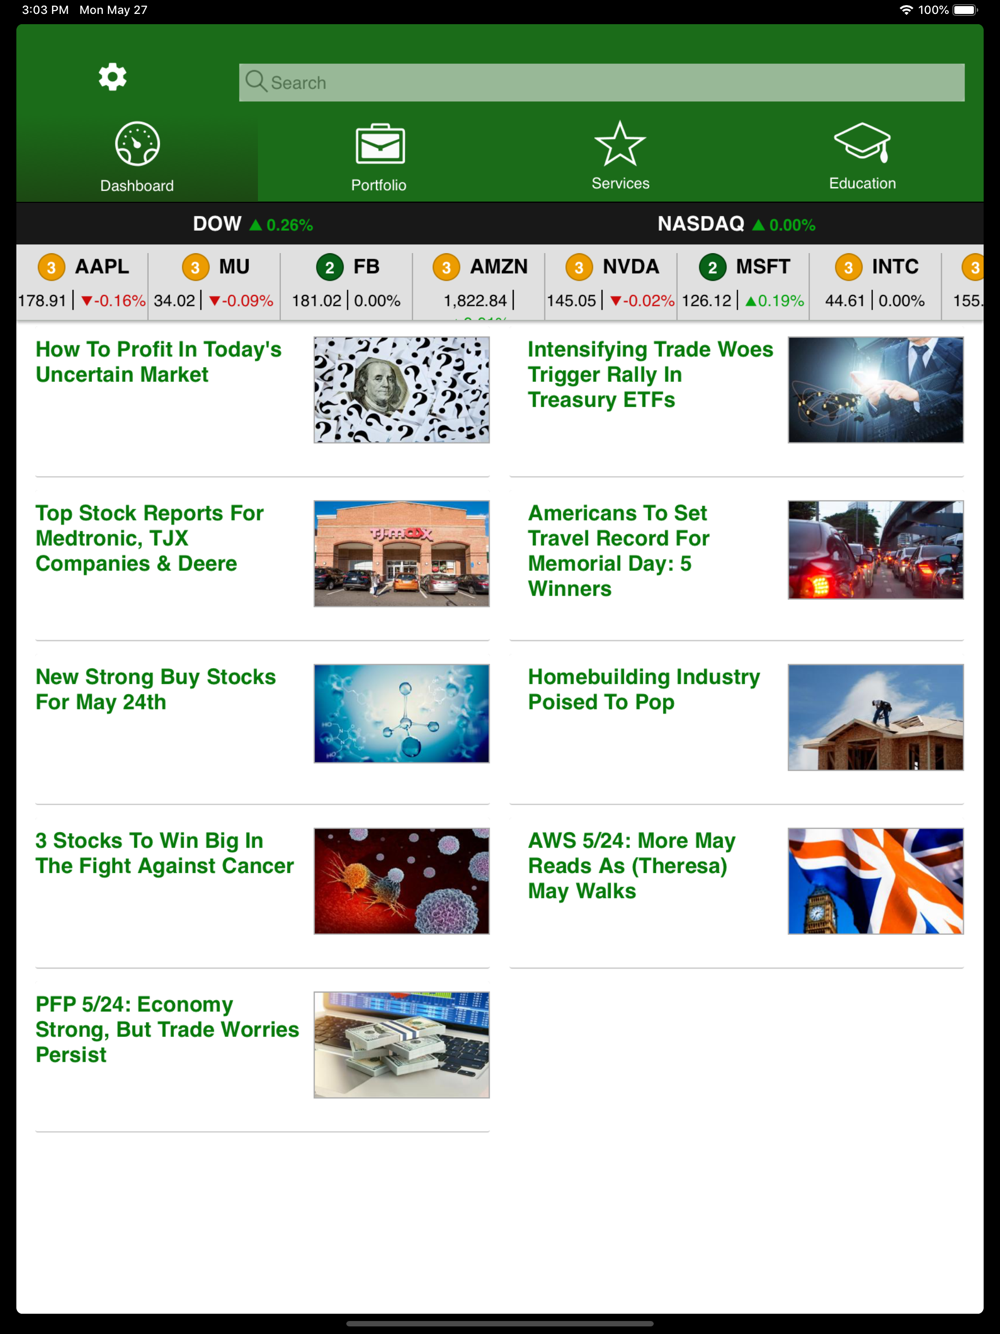
Task: Read 'How To Profit In Today's Uncertain Market'
Action: (x=158, y=362)
